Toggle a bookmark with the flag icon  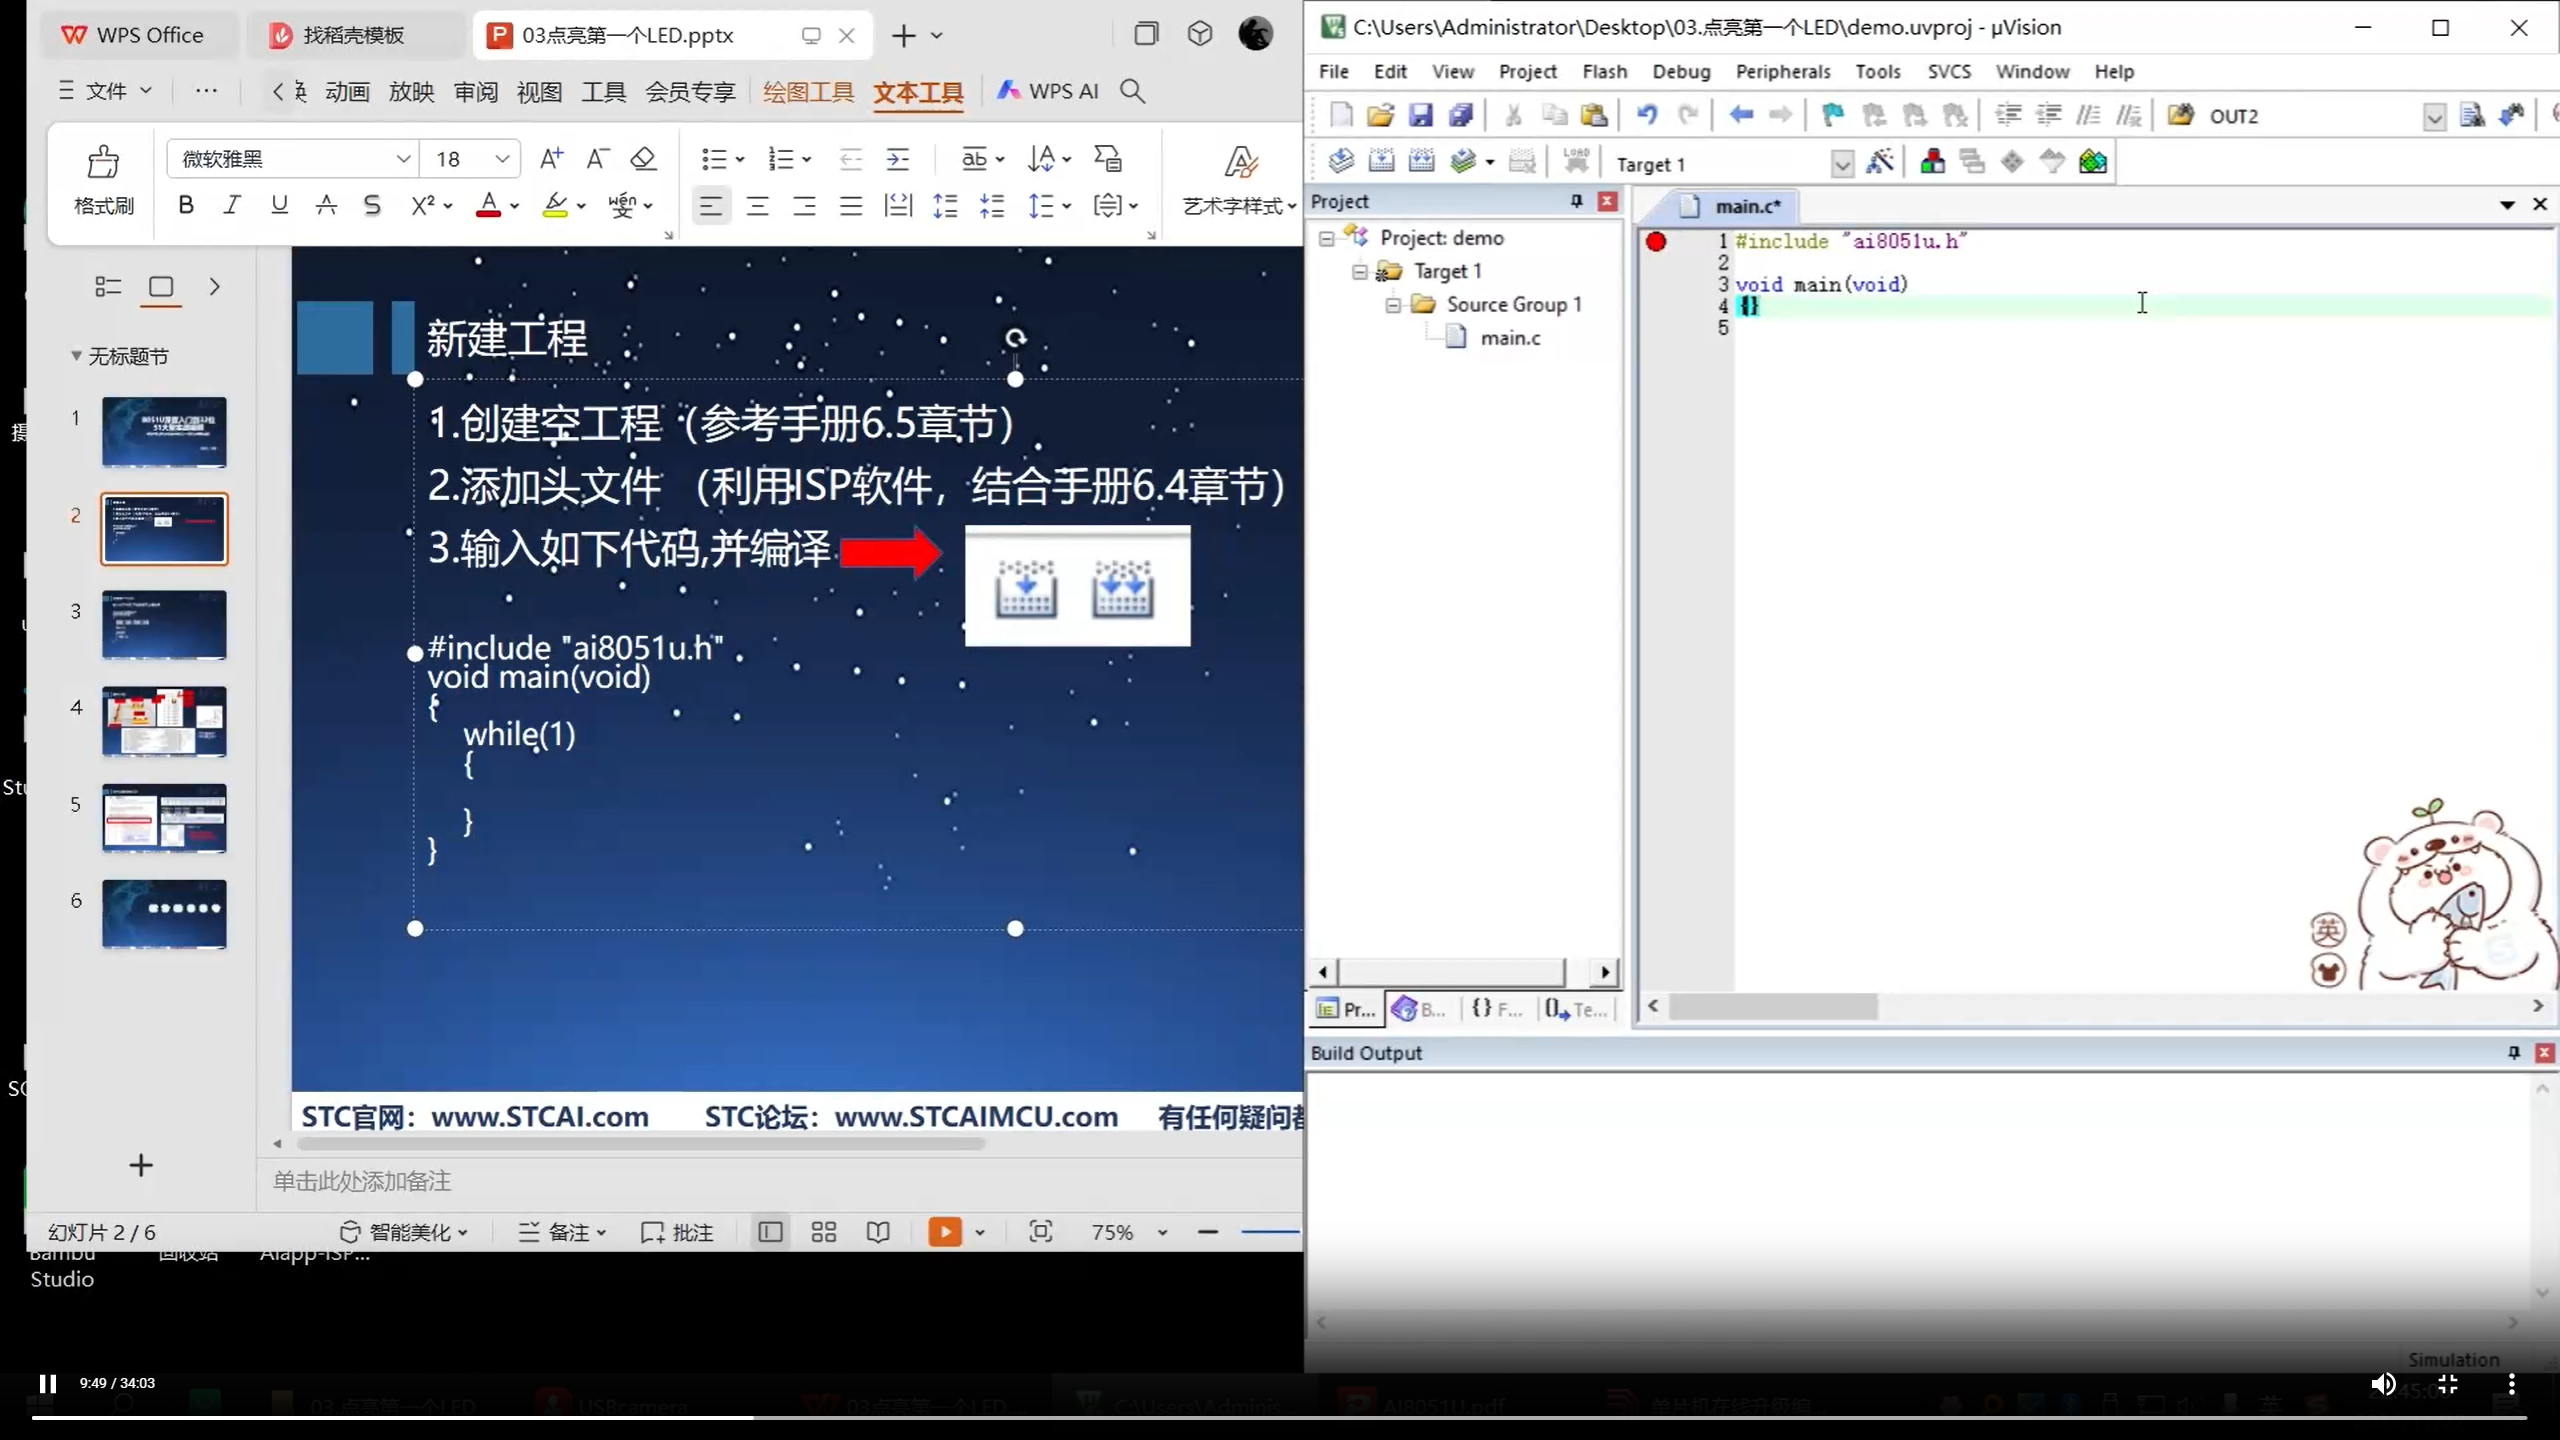(x=1832, y=115)
